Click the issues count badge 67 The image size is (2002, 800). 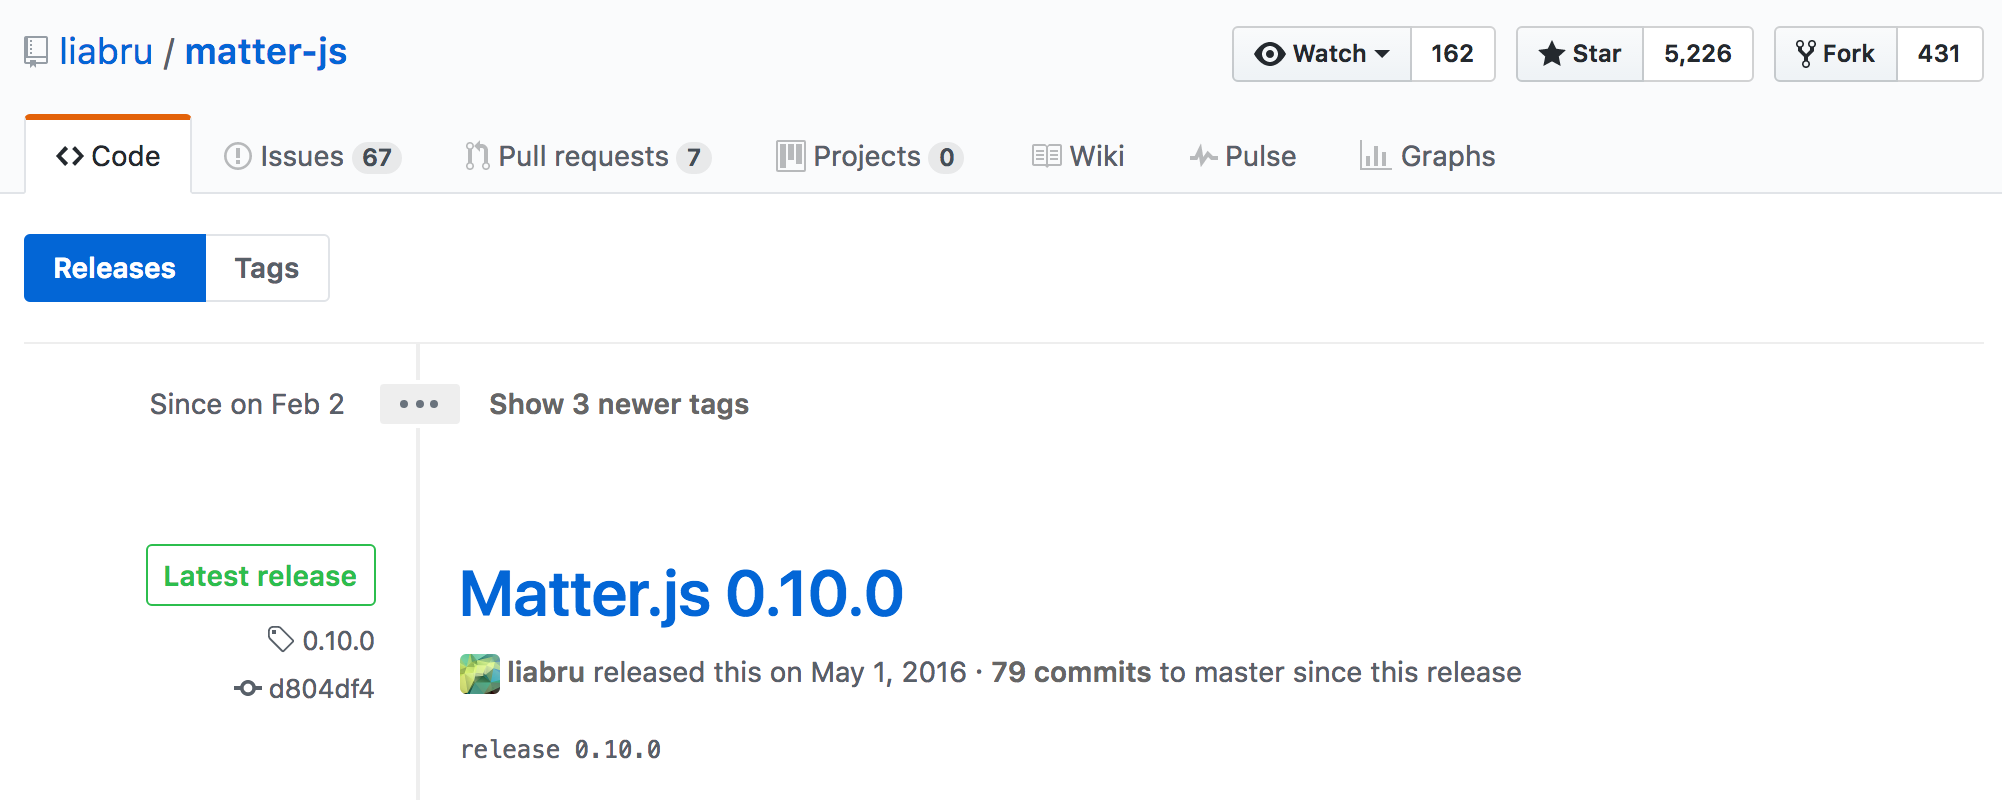pos(377,157)
